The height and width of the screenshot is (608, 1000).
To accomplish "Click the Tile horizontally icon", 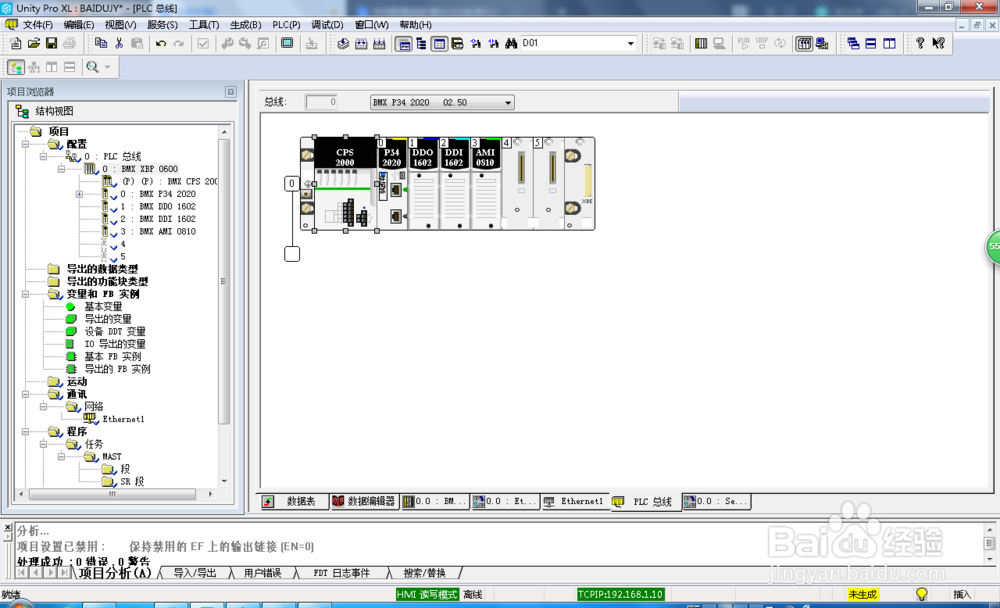I will [x=871, y=43].
